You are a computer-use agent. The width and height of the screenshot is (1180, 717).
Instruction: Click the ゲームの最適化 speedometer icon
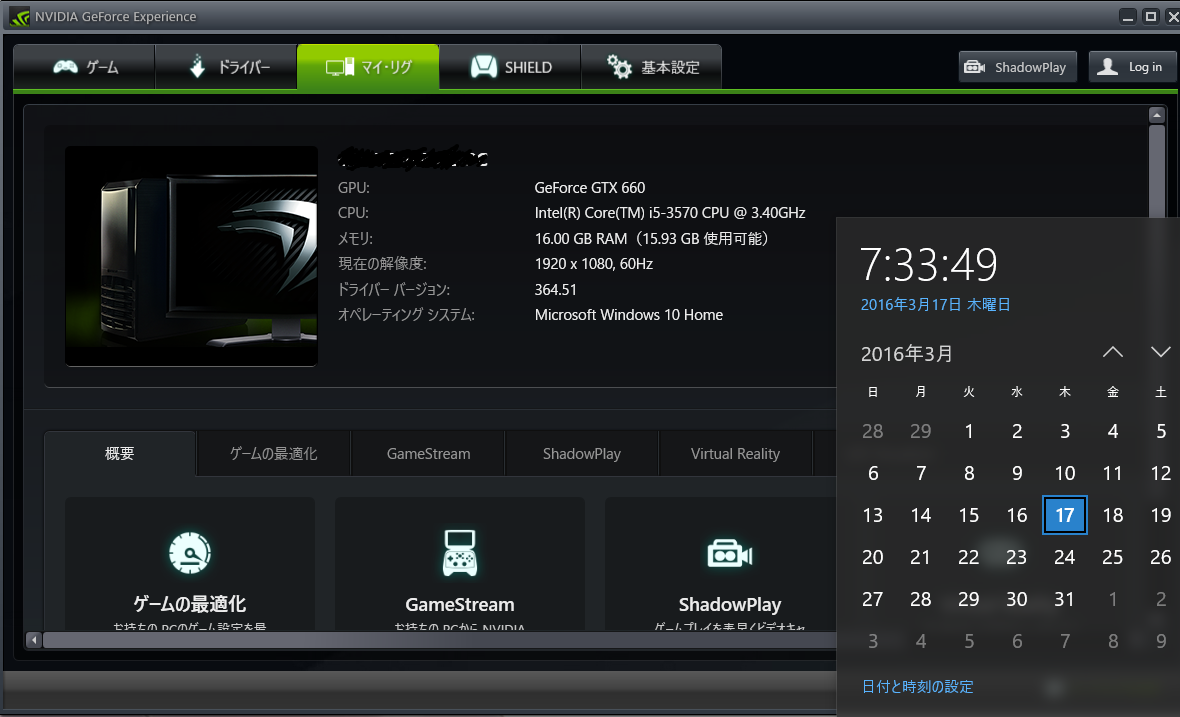pyautogui.click(x=189, y=553)
